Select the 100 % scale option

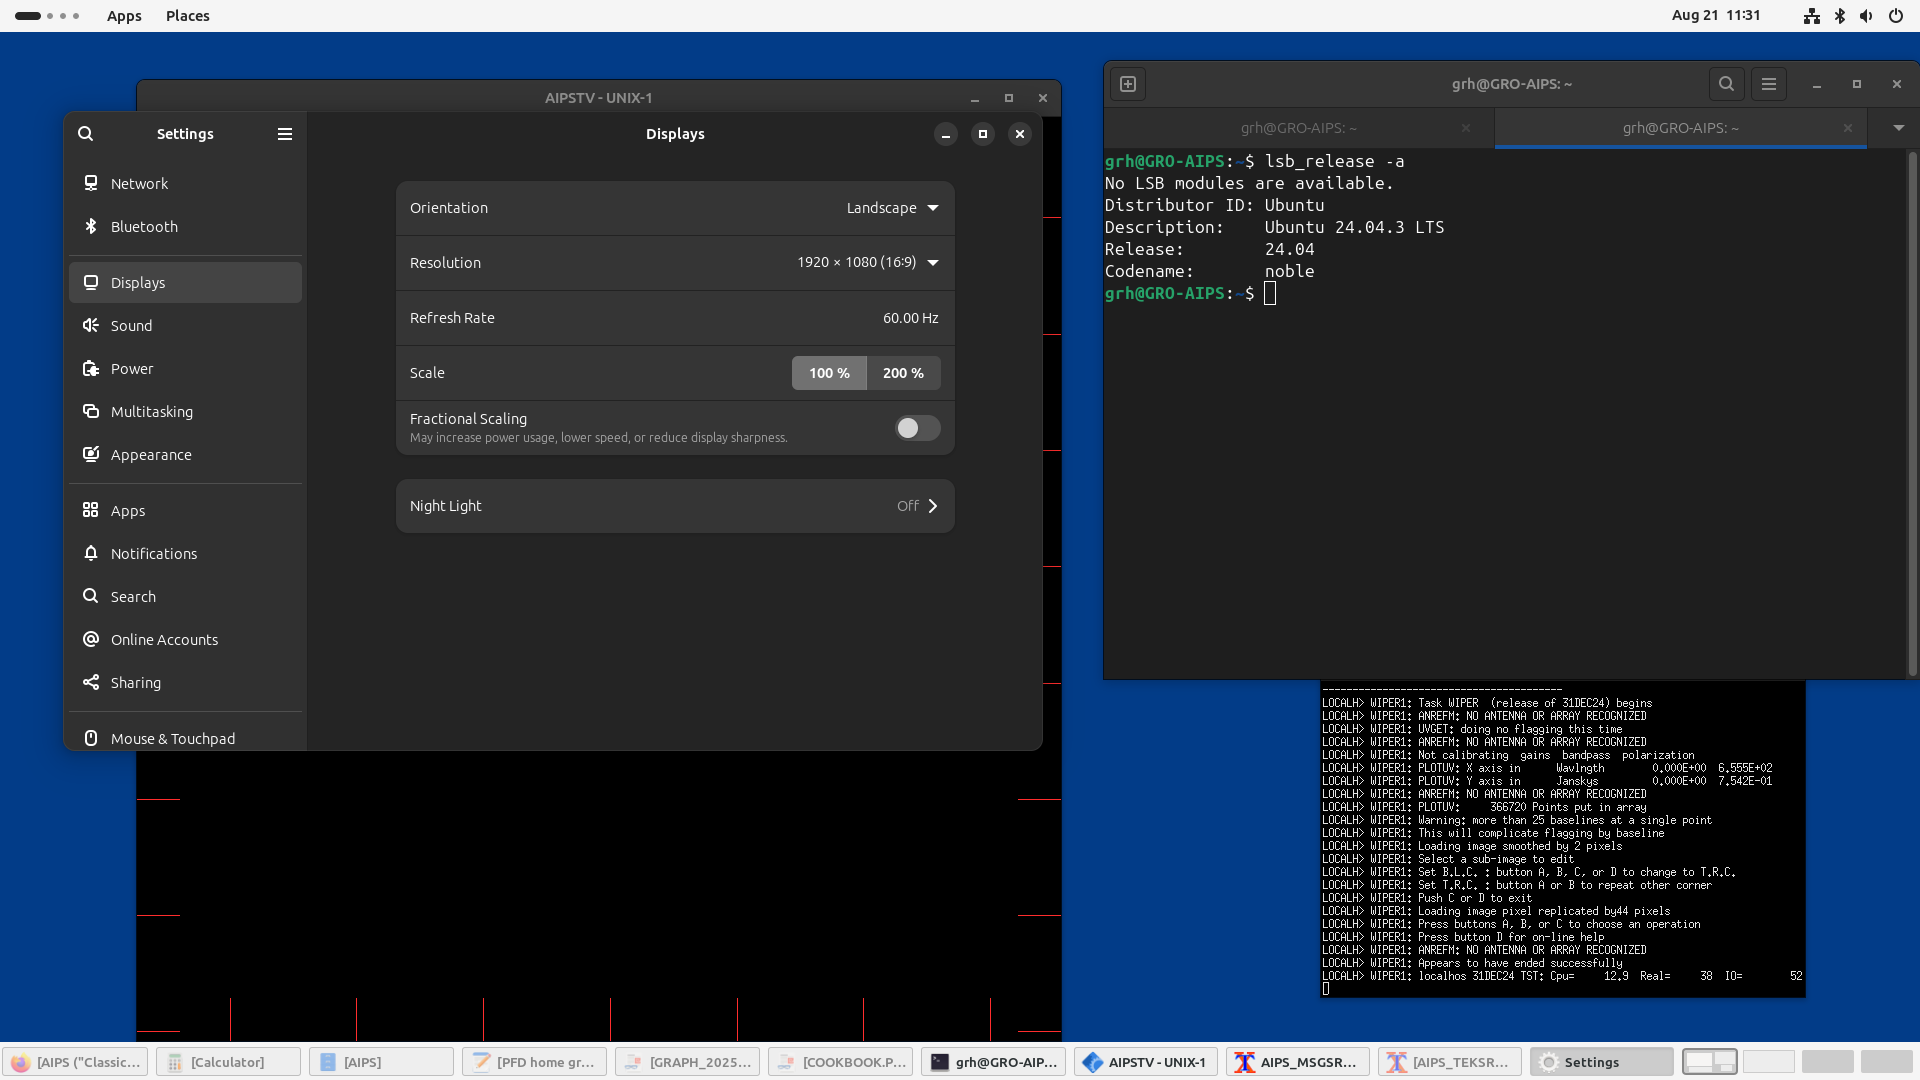[x=829, y=373]
